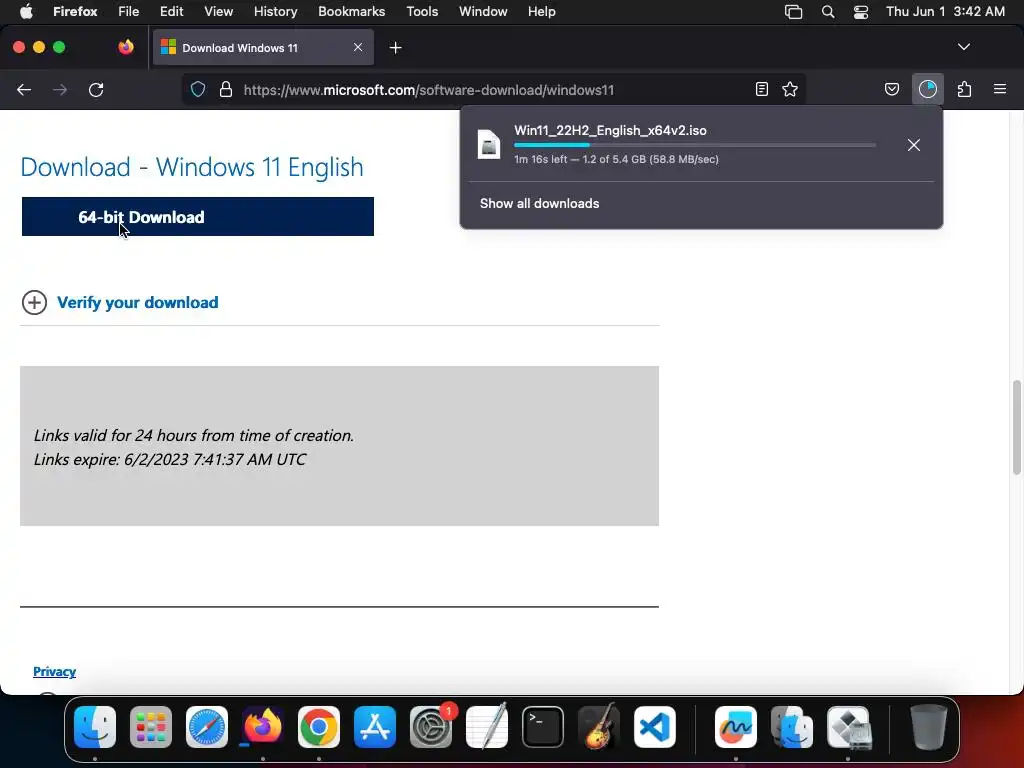Screen dimensions: 1024x768
Task: Click the 64-bit Download button
Action: [x=198, y=217]
